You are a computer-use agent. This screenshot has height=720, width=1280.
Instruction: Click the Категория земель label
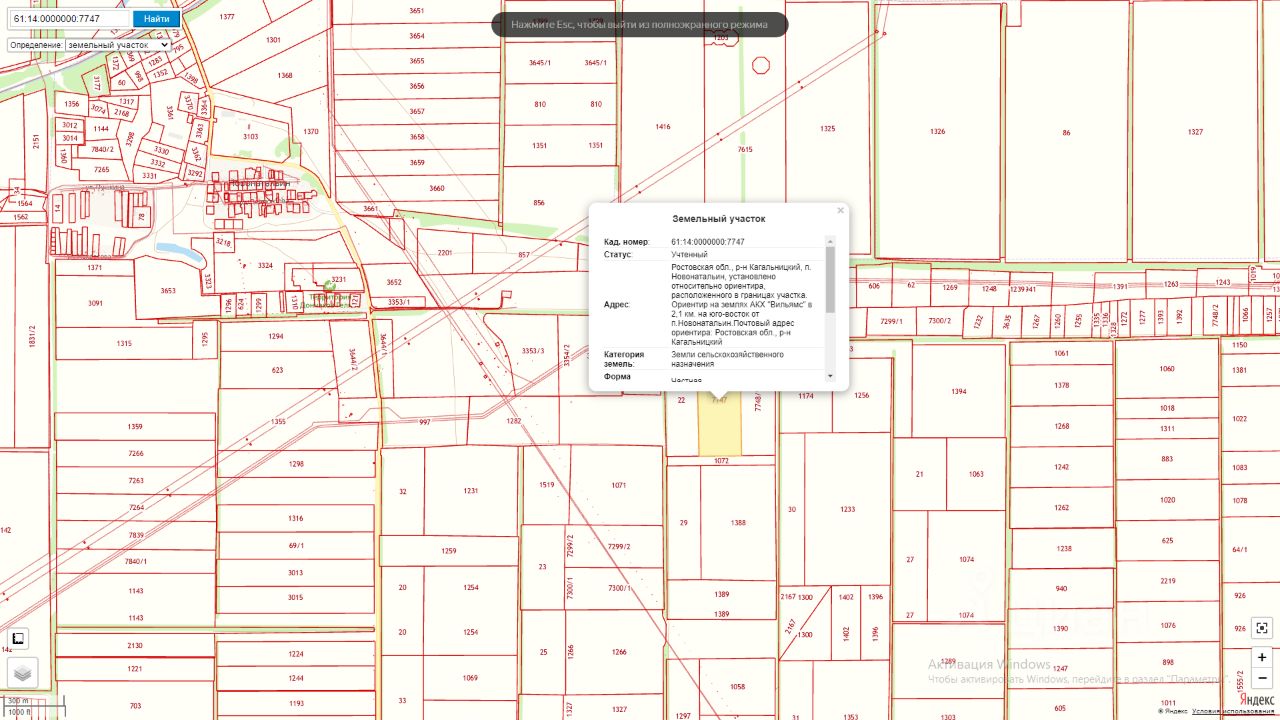pyautogui.click(x=624, y=359)
